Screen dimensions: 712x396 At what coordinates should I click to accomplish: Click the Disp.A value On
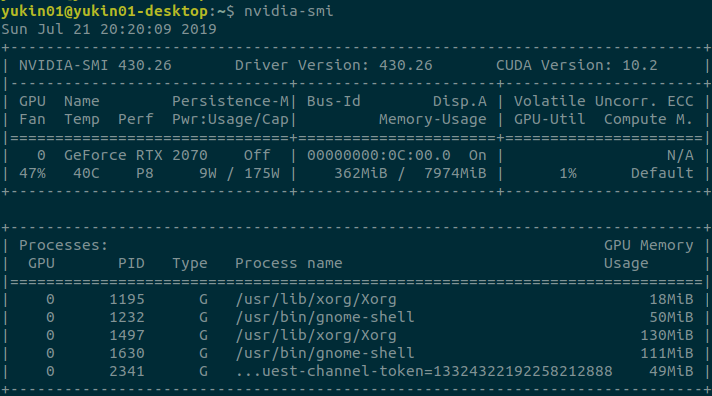pos(478,155)
